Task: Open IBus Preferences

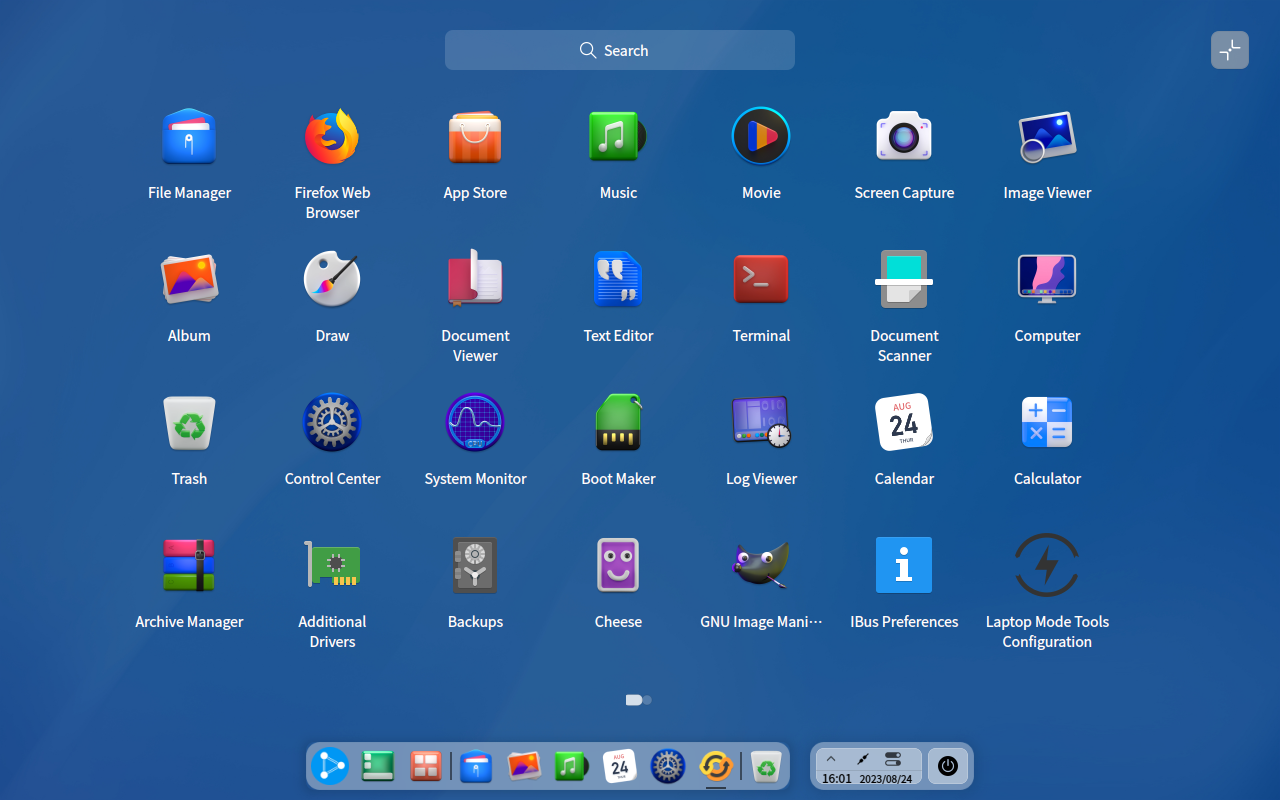Action: [x=904, y=565]
